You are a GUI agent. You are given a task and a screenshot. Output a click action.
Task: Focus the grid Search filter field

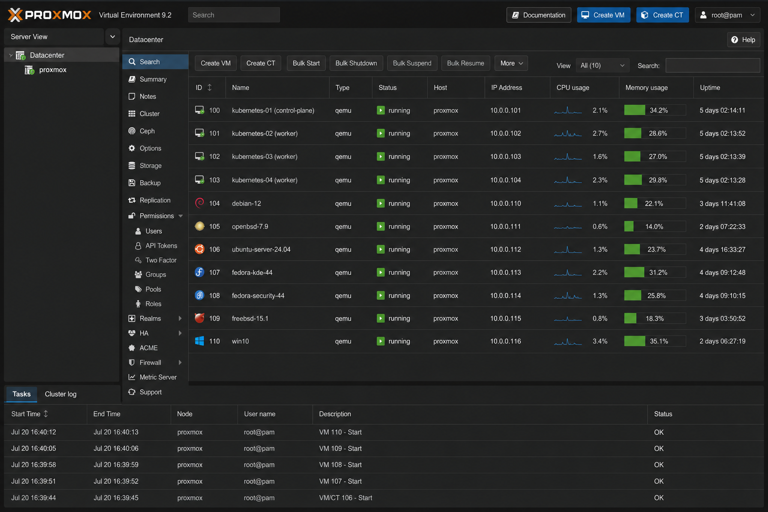point(712,66)
